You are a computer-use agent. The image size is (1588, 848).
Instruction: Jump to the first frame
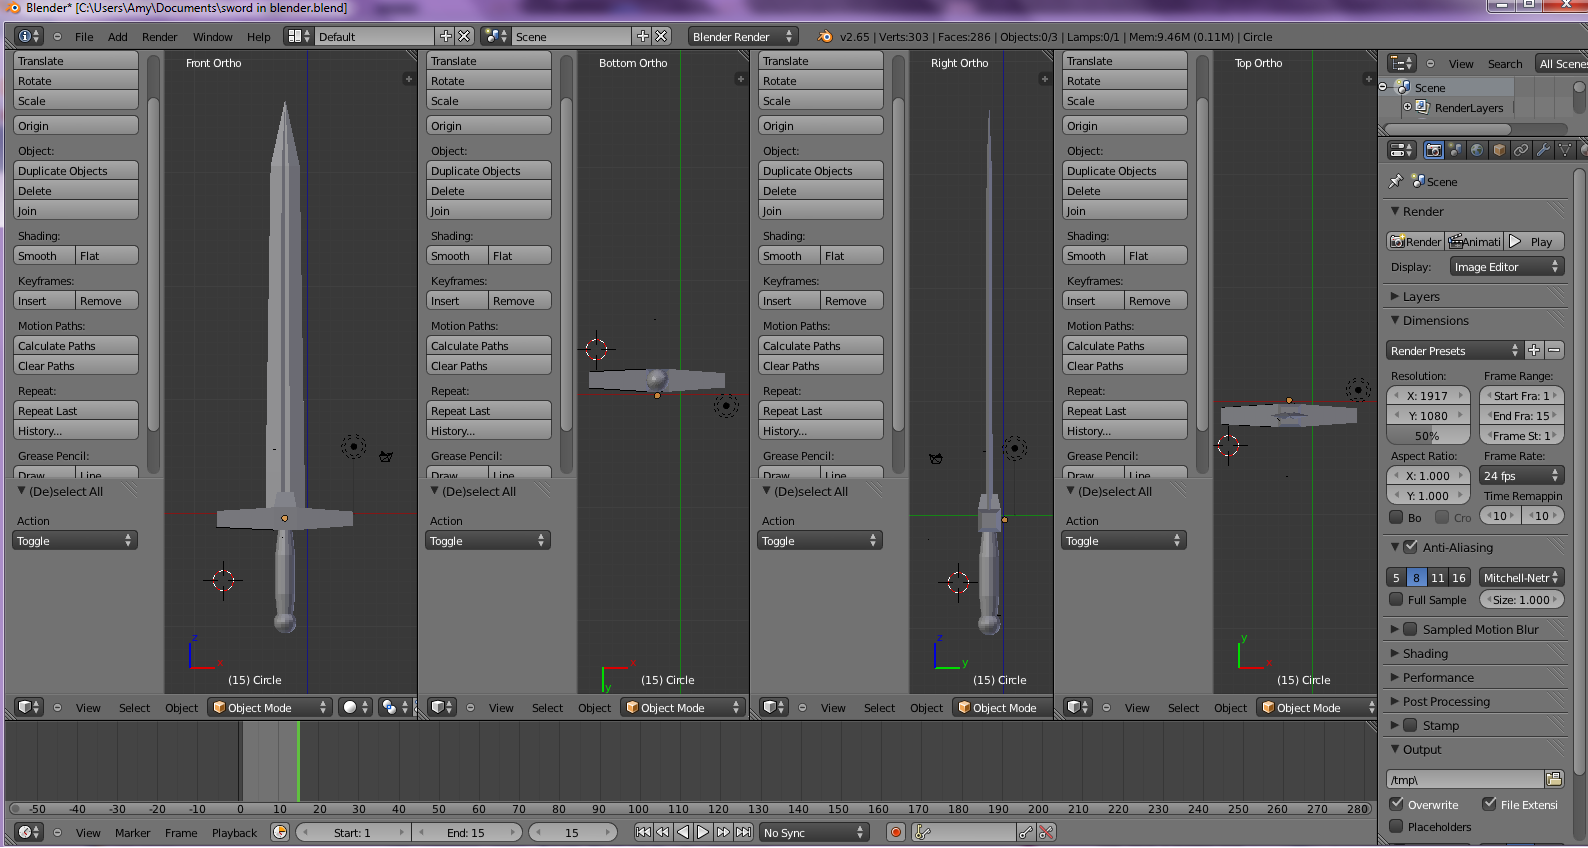point(643,832)
